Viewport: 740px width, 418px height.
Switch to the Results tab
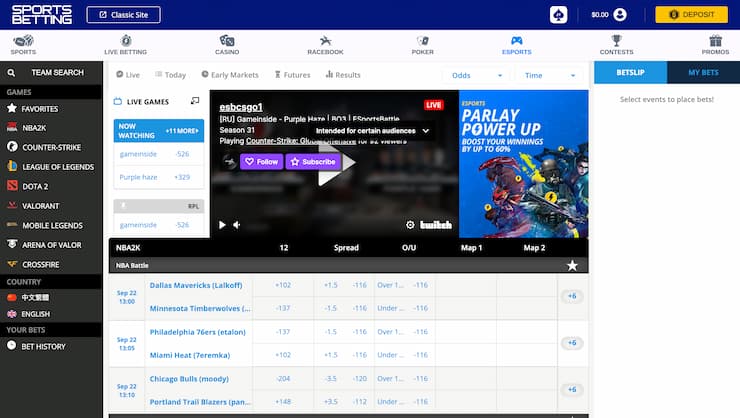click(x=343, y=75)
